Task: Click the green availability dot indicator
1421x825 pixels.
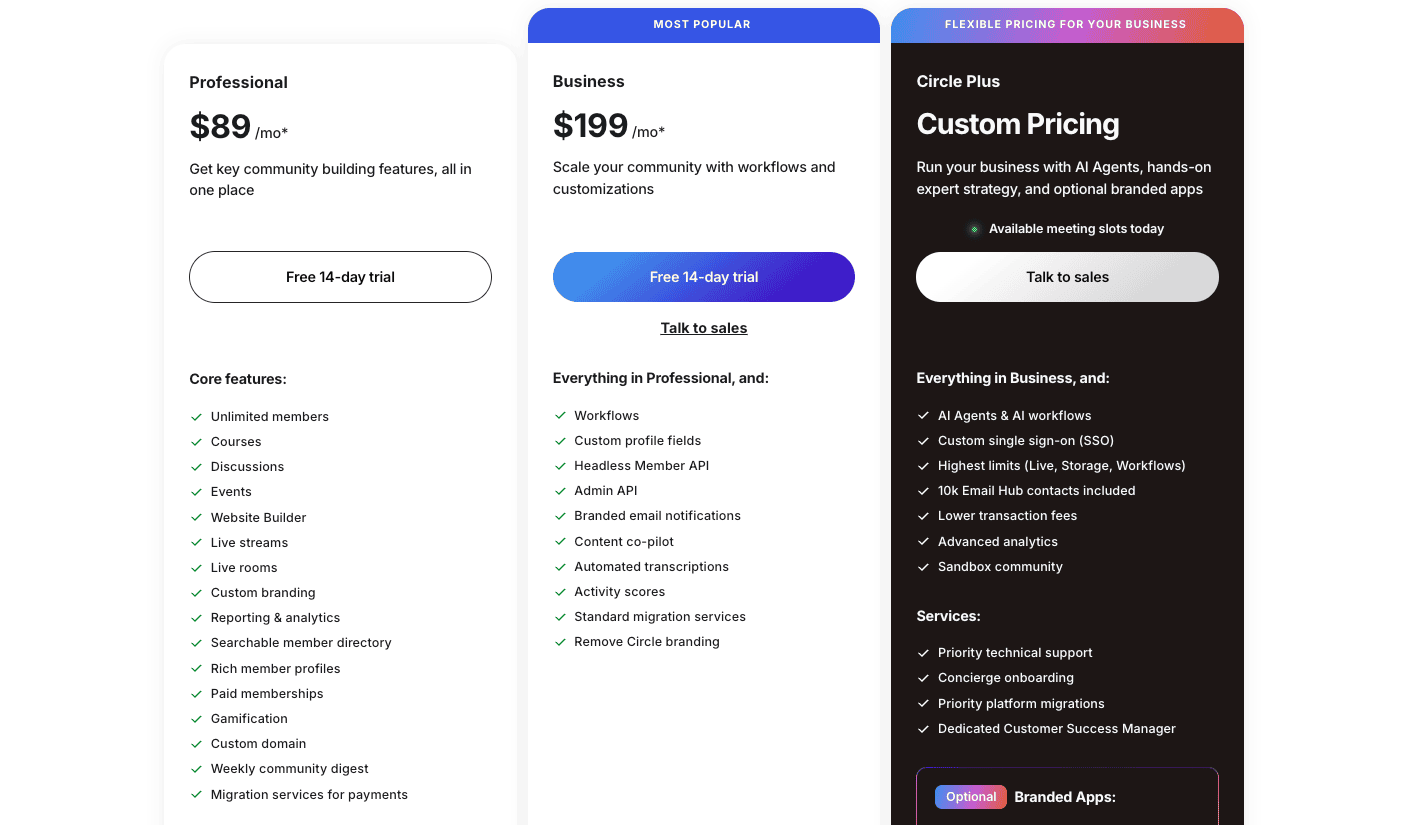Action: [x=973, y=228]
